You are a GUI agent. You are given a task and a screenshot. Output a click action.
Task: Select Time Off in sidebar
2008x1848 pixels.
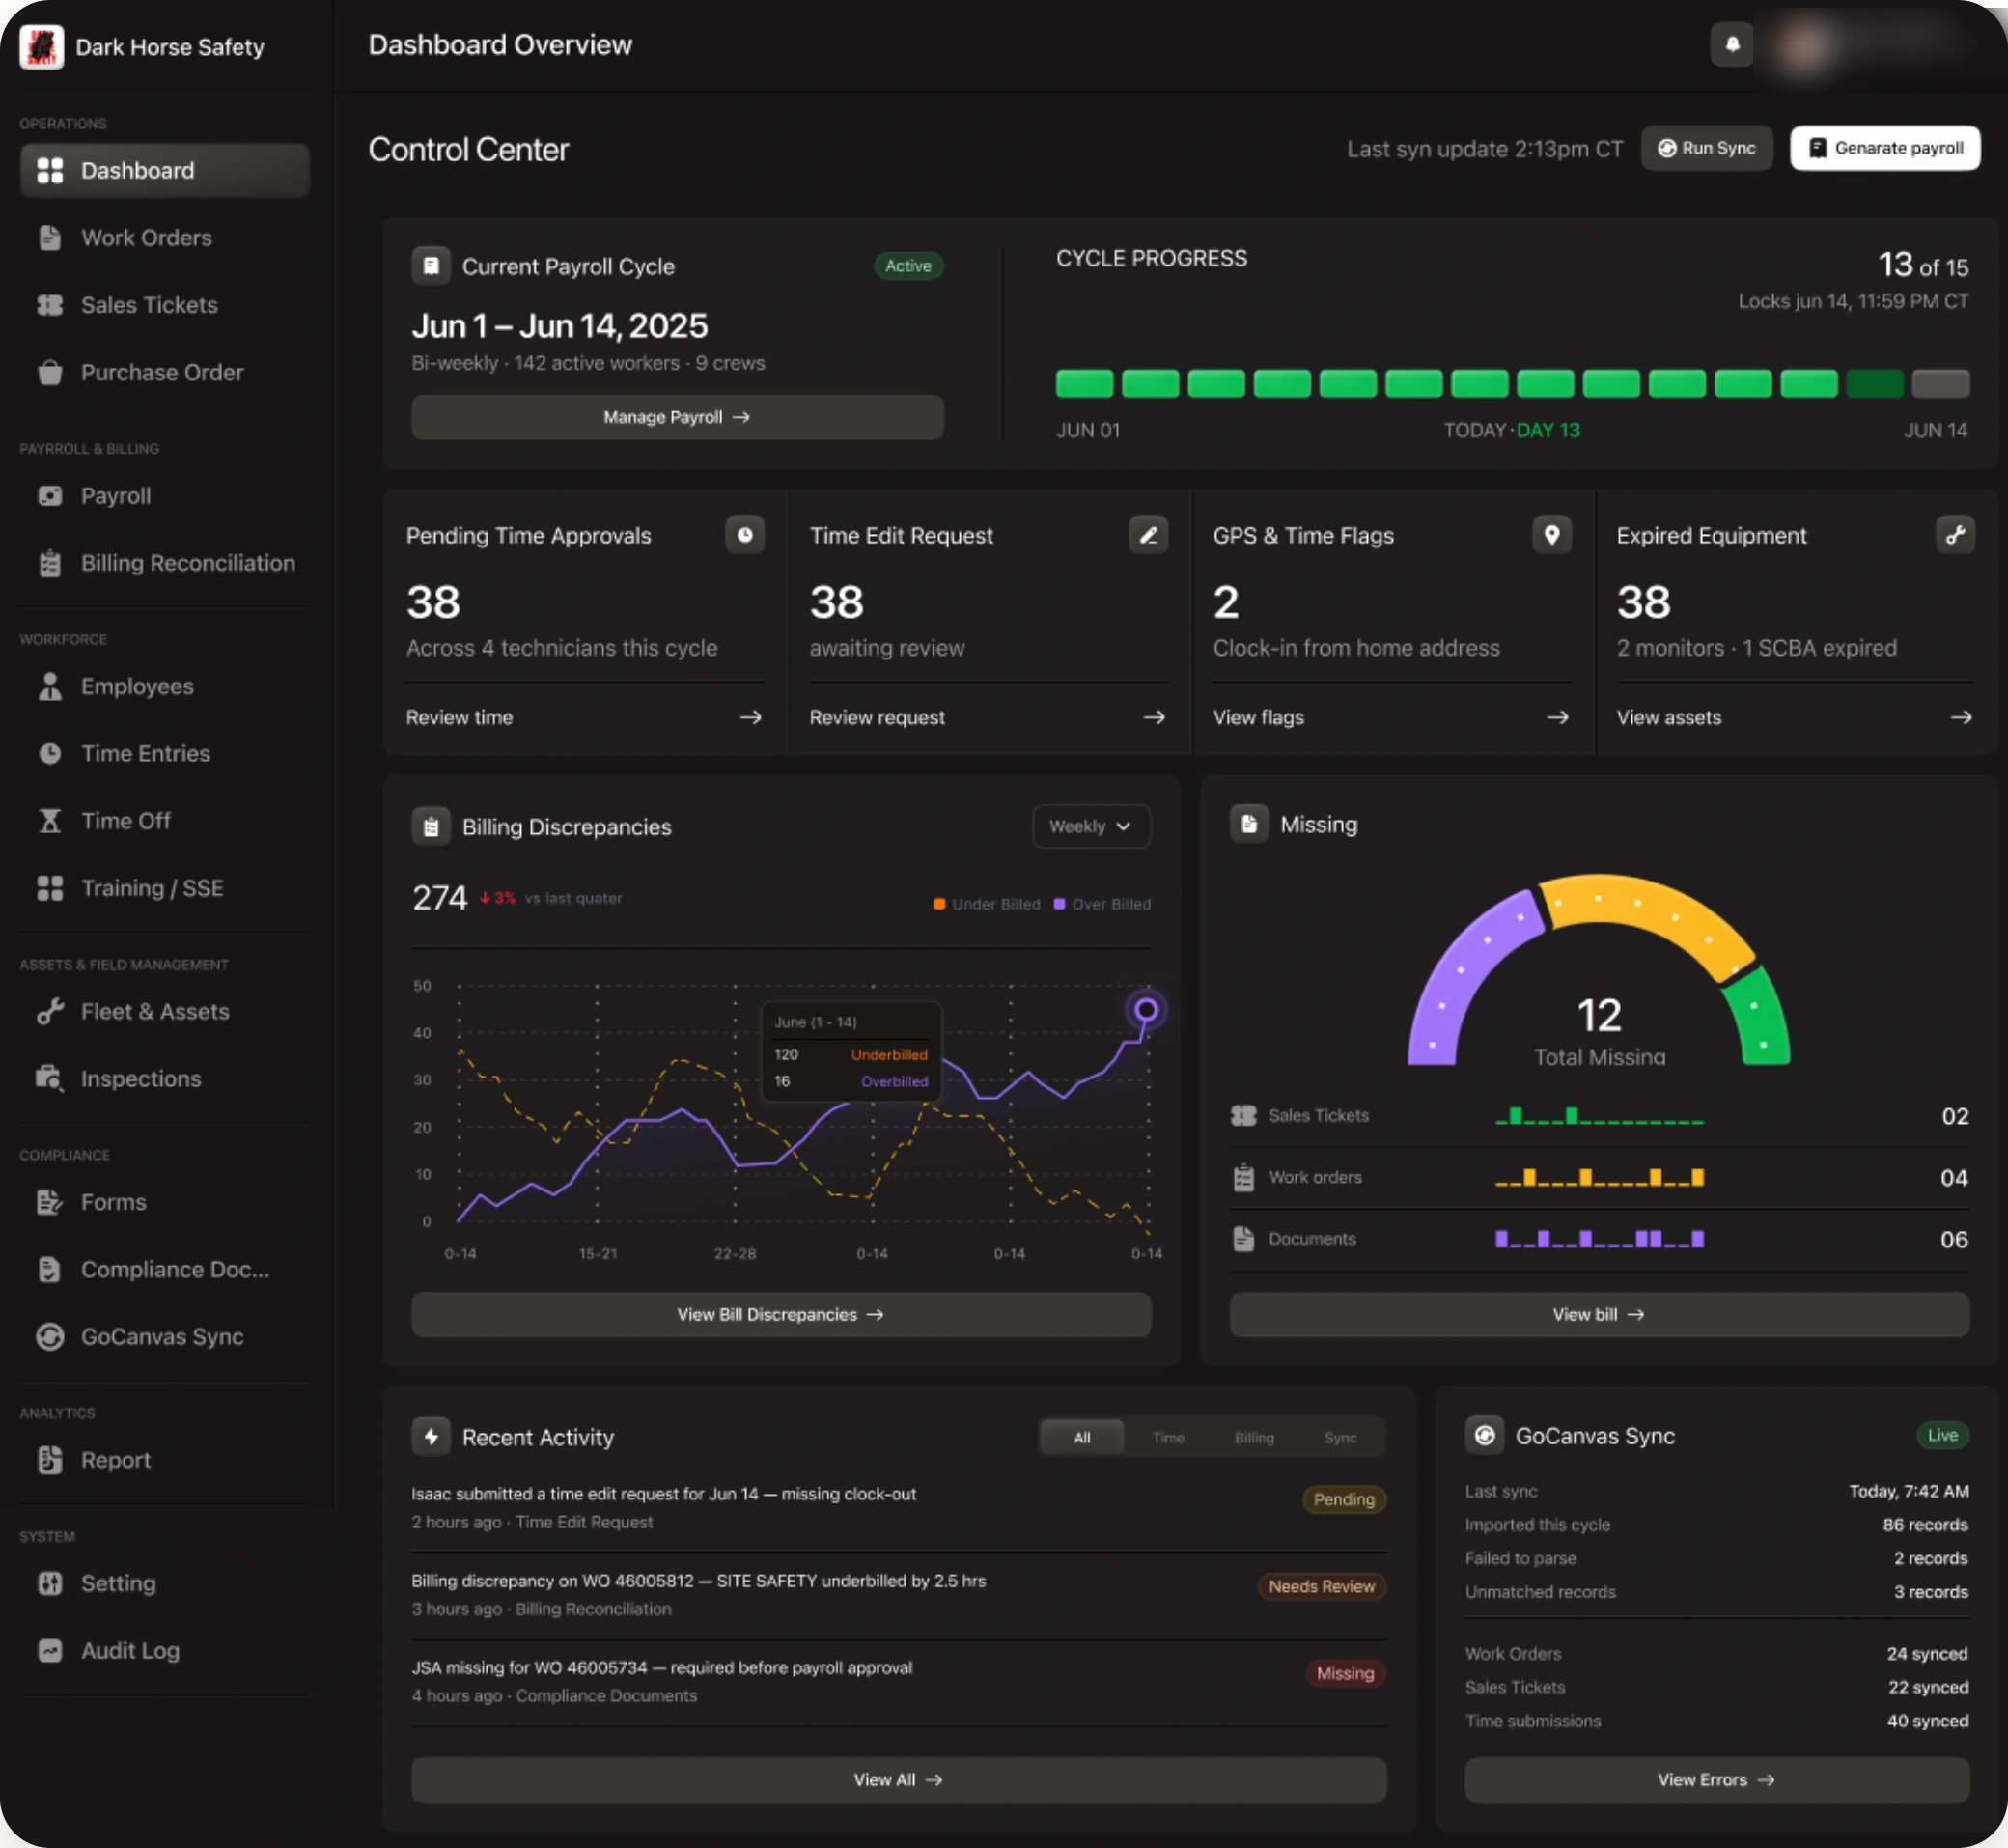point(165,821)
